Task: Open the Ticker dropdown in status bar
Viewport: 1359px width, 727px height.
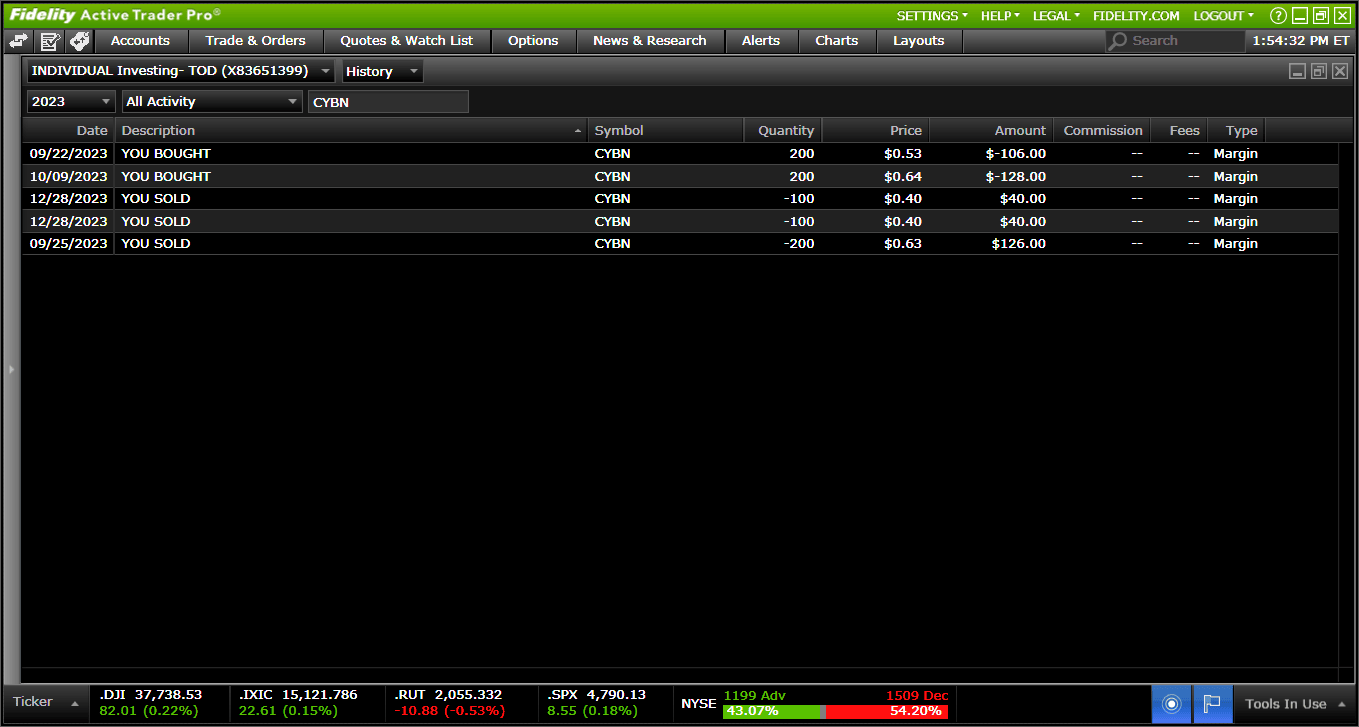Action: pos(46,702)
